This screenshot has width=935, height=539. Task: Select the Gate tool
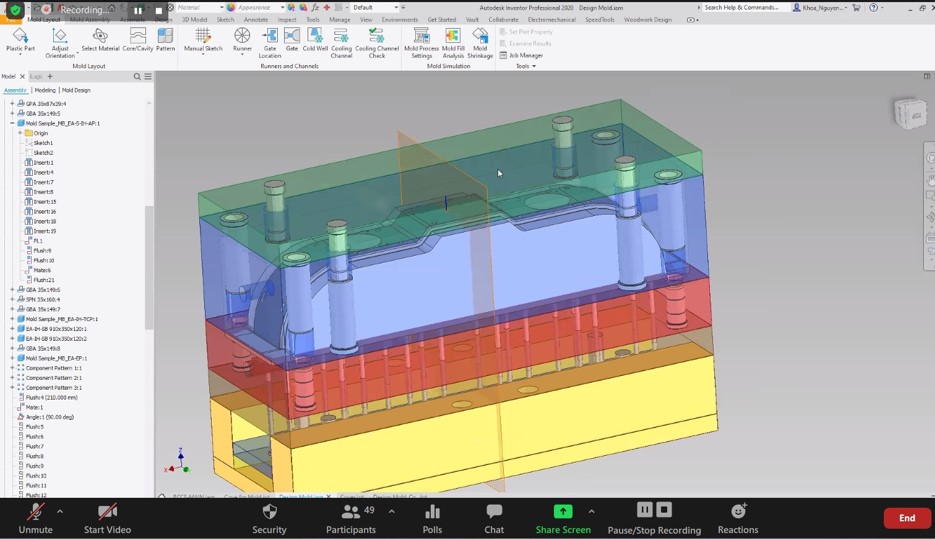tap(292, 40)
